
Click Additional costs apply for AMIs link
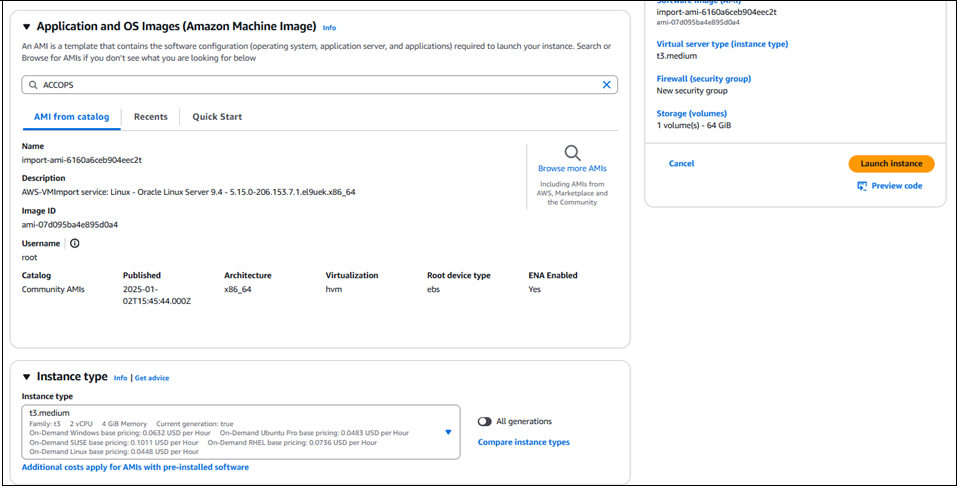tap(135, 467)
